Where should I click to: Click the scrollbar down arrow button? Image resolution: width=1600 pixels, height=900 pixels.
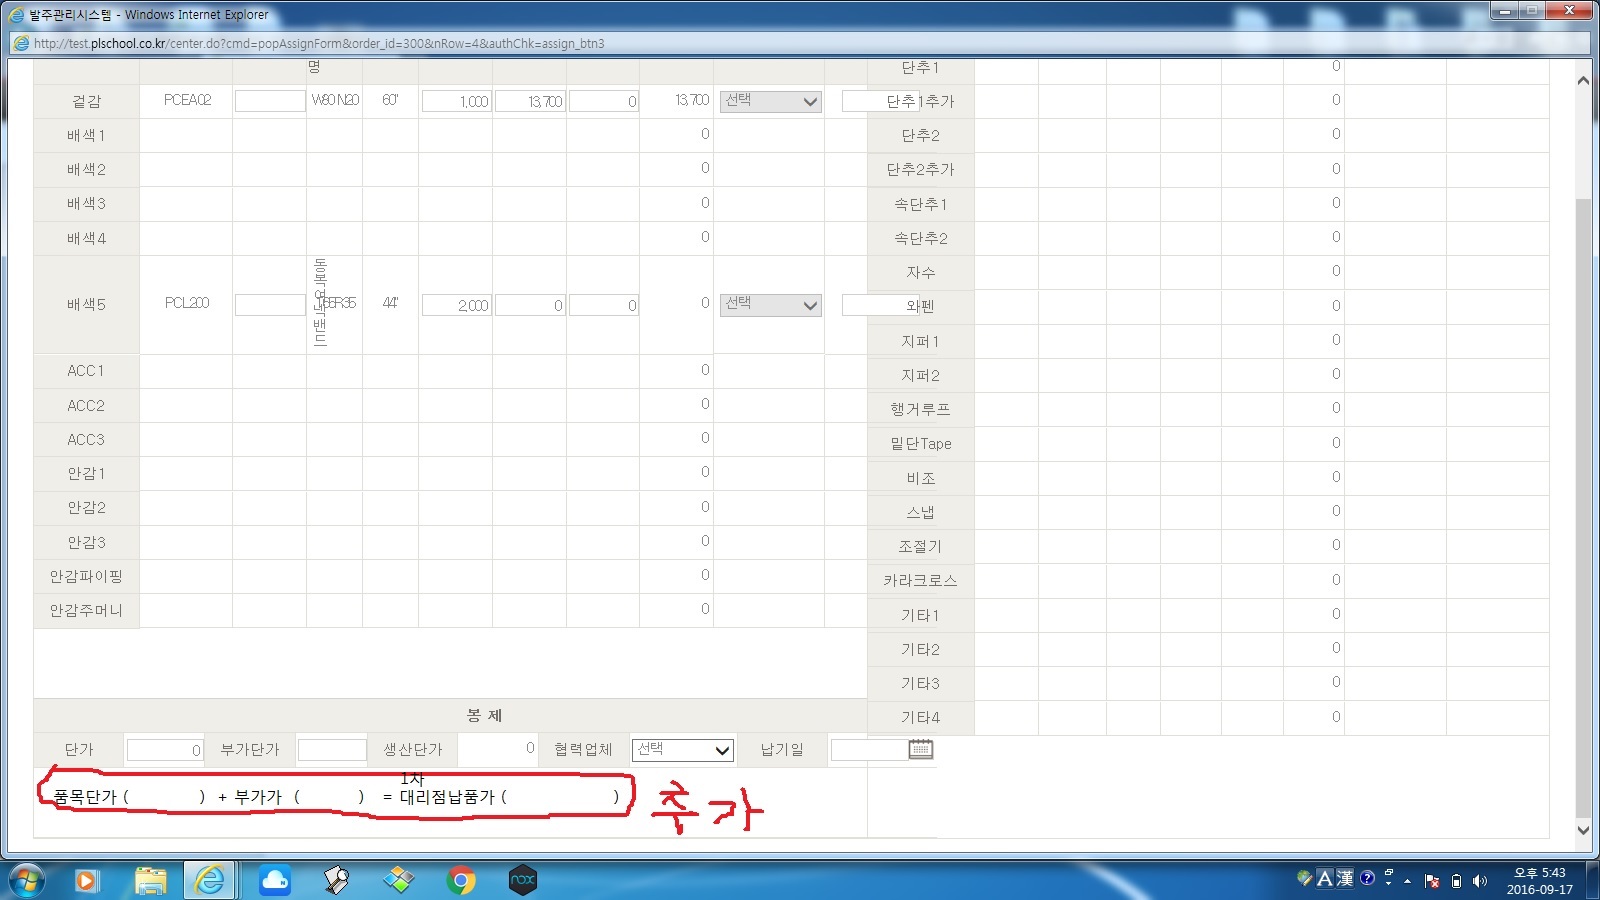(1583, 829)
